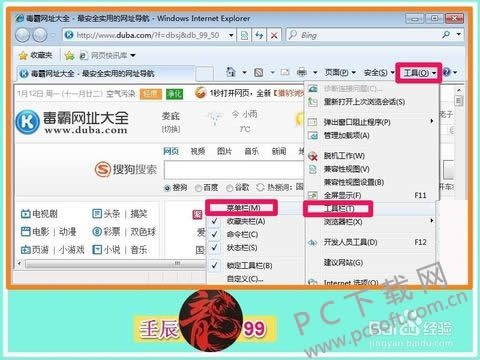The image size is (480, 360).
Task: Select 菜单栏(M) in the submenu
Action: coord(243,208)
